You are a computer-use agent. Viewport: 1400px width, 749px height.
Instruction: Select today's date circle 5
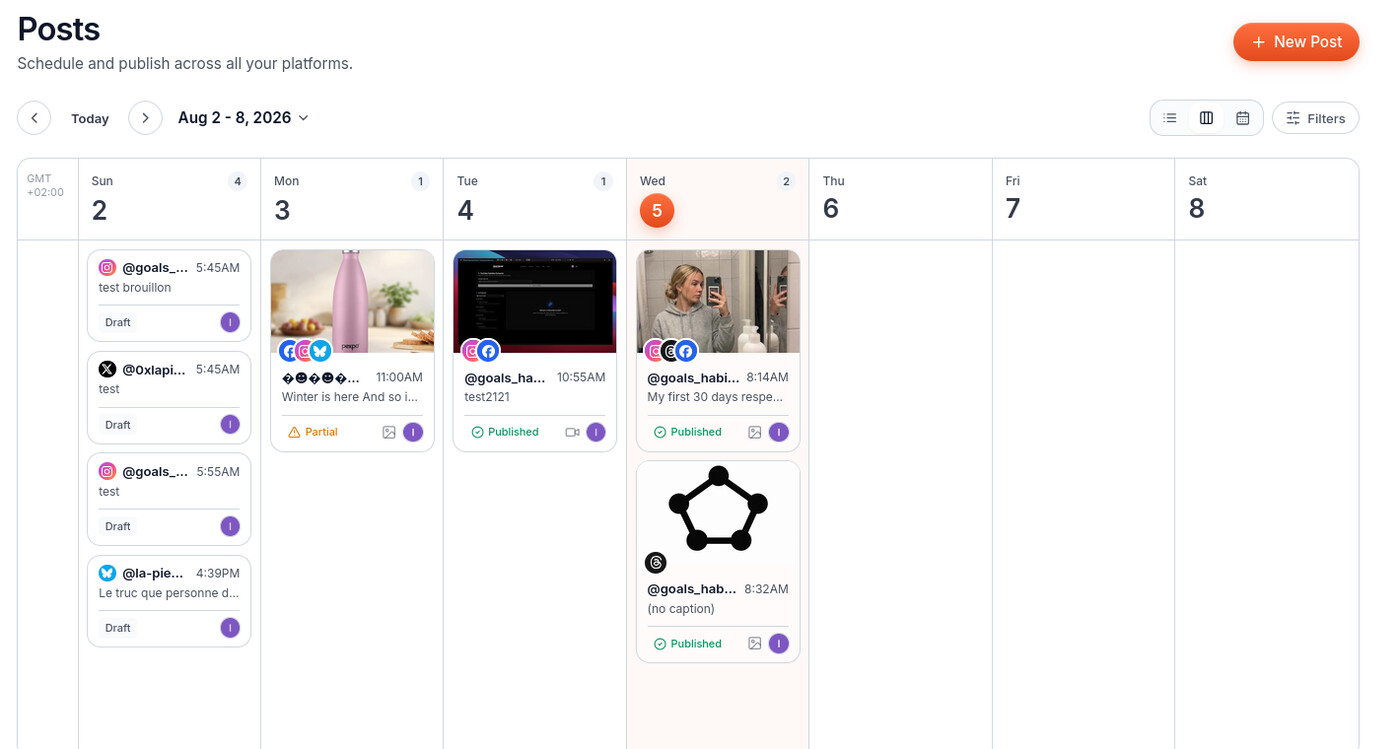pyautogui.click(x=657, y=210)
